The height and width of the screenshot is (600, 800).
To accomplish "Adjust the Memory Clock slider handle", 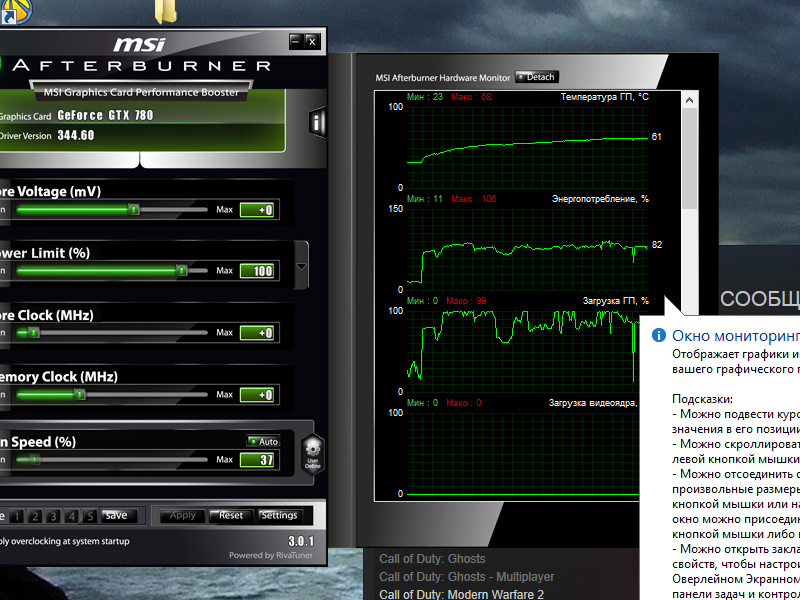I will coord(80,394).
